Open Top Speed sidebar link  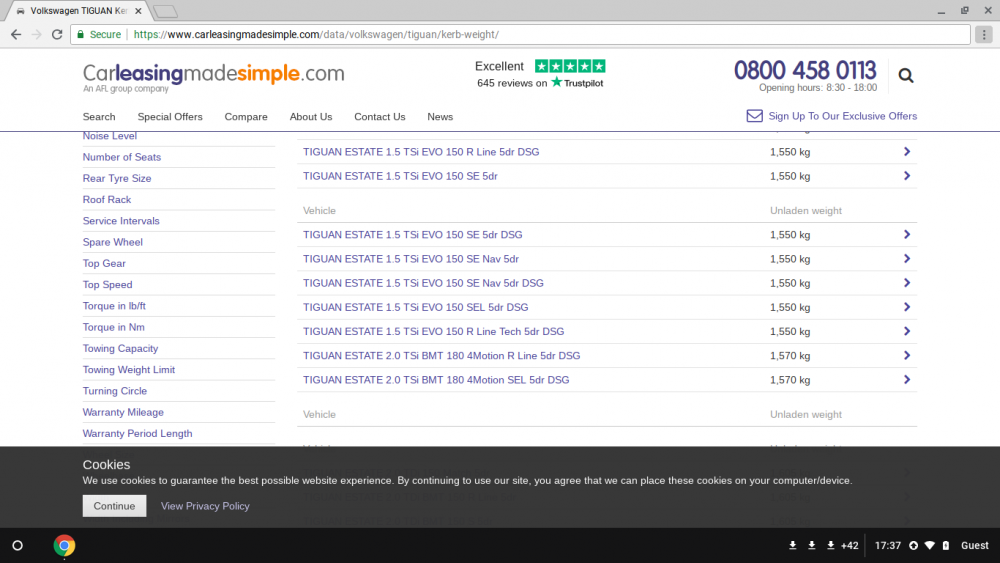coord(107,284)
